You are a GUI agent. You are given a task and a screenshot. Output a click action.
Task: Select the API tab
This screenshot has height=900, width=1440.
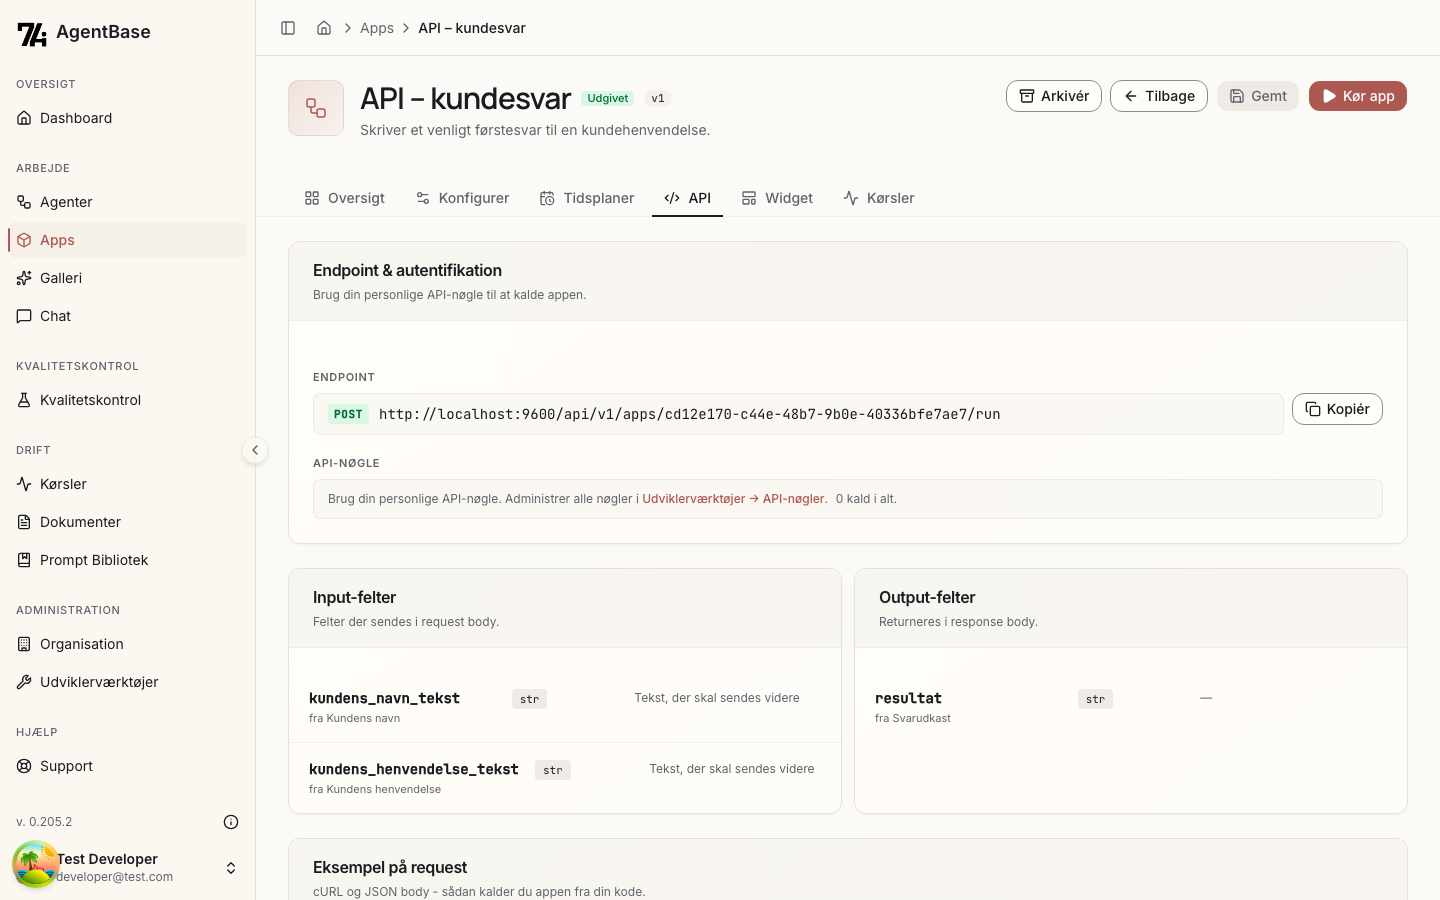688,198
